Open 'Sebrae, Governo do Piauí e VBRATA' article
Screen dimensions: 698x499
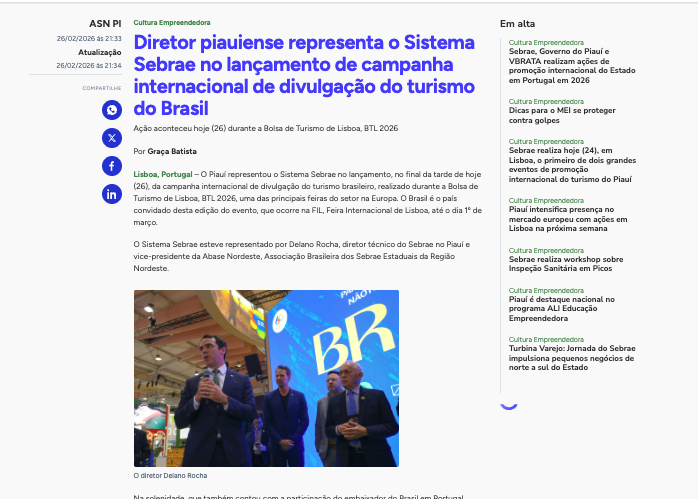572,66
